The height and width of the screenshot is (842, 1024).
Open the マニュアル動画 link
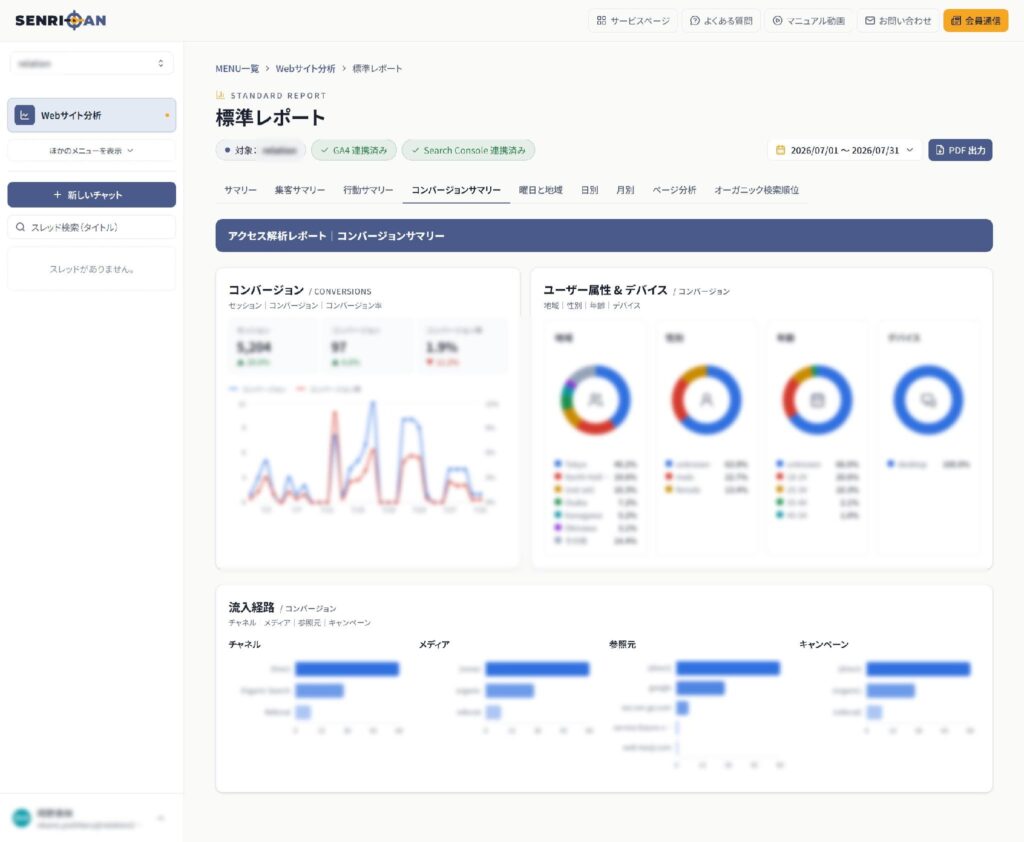click(808, 21)
